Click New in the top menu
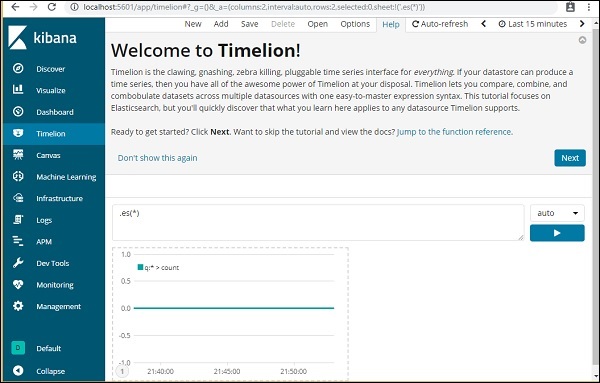Screen dimensions: 600x383 193,24
